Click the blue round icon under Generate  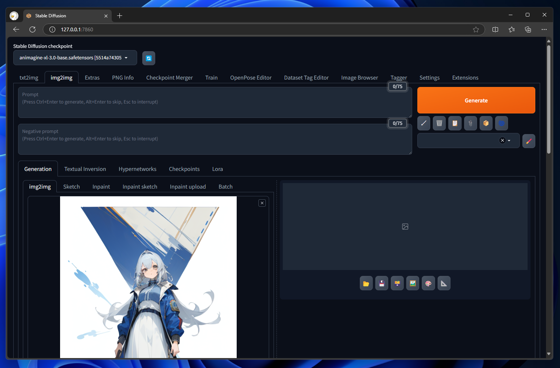click(x=501, y=123)
